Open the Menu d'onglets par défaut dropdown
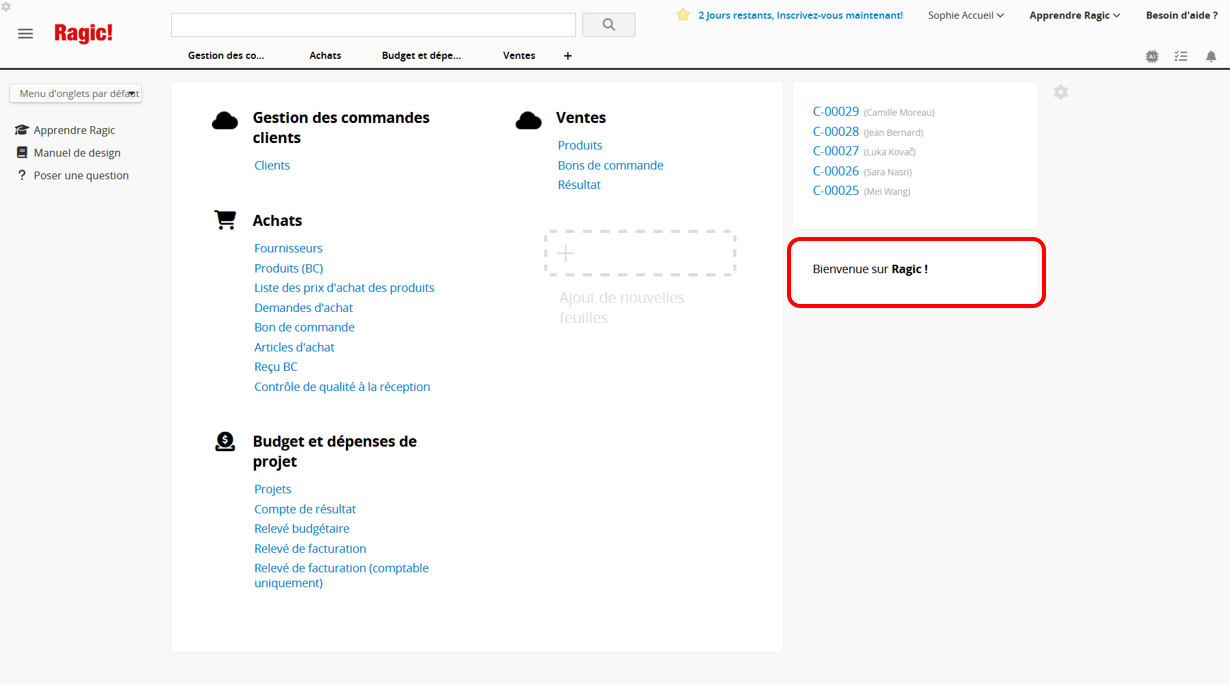Image resolution: width=1230 pixels, height=684 pixels. coord(76,93)
